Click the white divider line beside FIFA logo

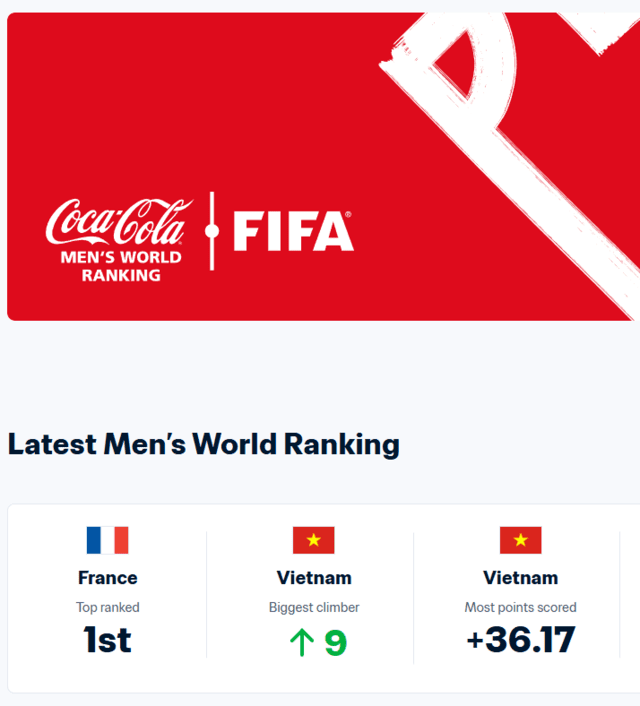pos(211,231)
